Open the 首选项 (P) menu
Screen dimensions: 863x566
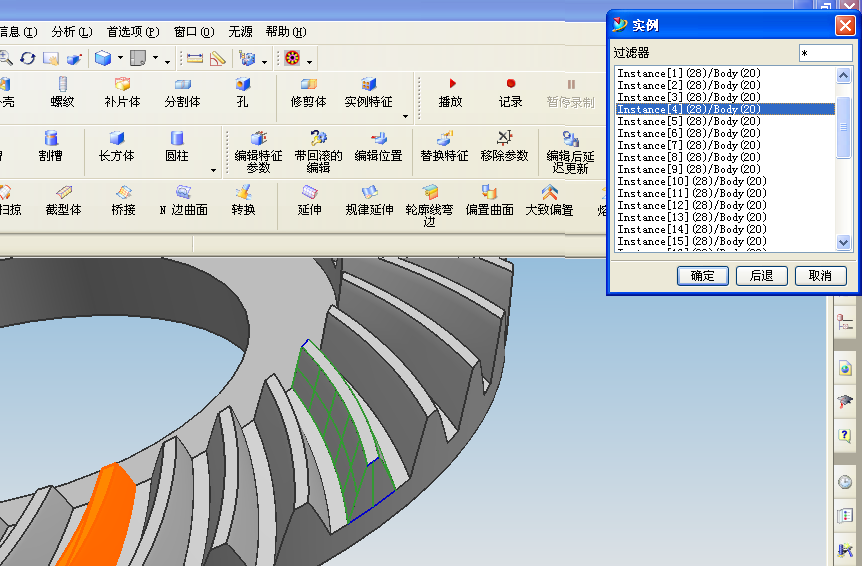coord(133,32)
